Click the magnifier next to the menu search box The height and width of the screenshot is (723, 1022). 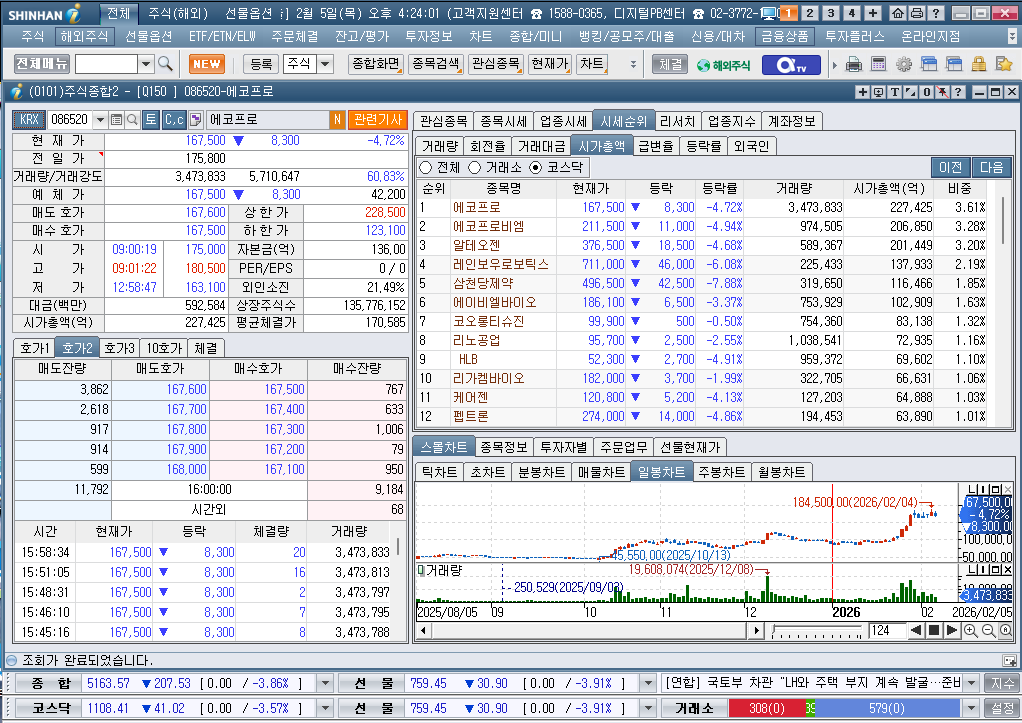[x=166, y=64]
